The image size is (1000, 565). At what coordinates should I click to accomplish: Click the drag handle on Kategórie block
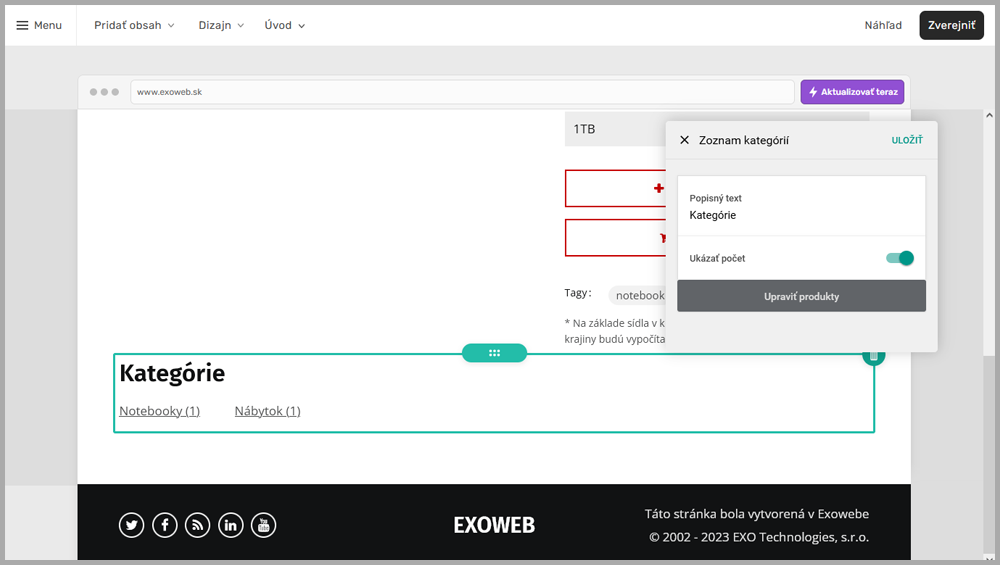pyautogui.click(x=494, y=353)
